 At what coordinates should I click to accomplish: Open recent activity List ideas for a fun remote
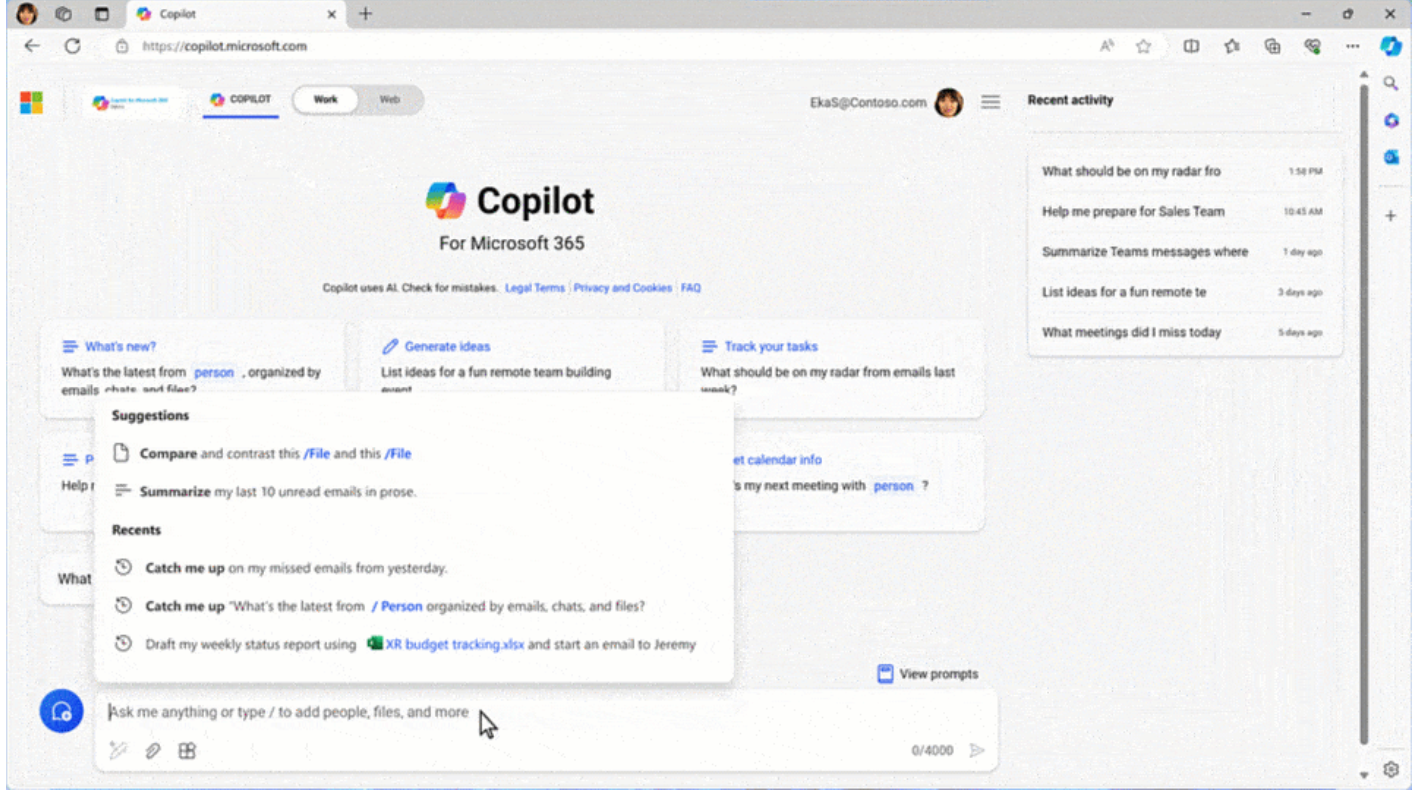[1184, 292]
